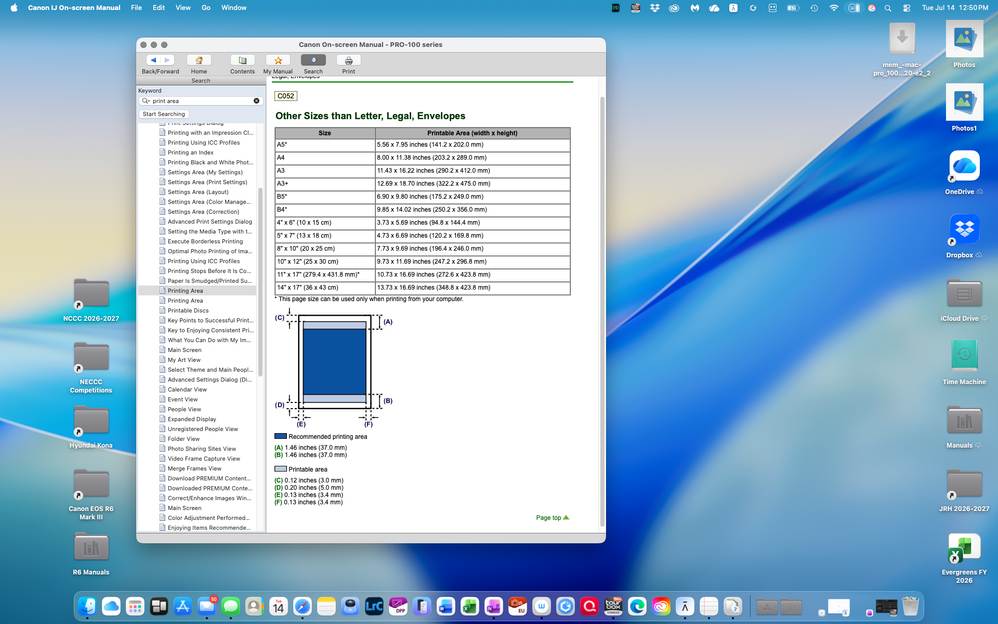Open My Manual star icon
The height and width of the screenshot is (624, 998).
pos(278,60)
